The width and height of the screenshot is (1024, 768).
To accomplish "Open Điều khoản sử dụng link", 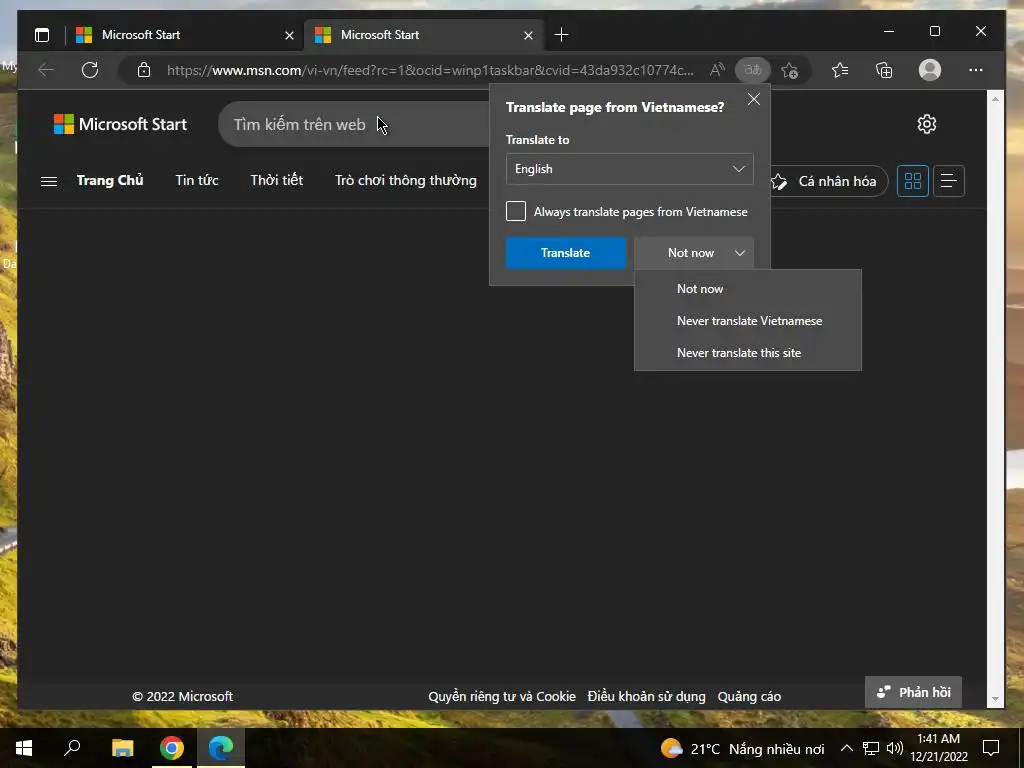I will click(x=647, y=697).
